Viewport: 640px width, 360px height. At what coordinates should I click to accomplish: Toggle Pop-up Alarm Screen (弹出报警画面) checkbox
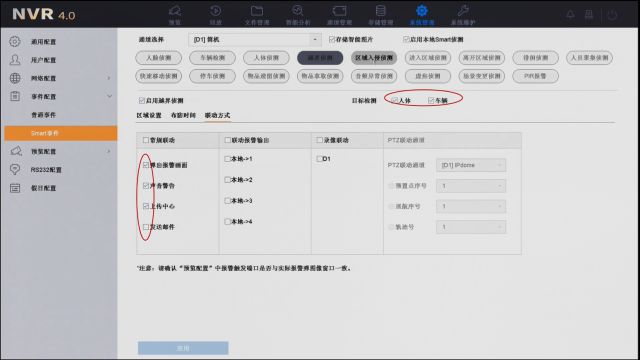click(x=146, y=165)
